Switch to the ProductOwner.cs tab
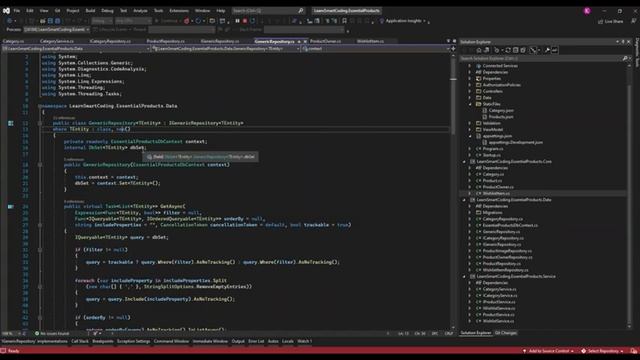 click(325, 41)
